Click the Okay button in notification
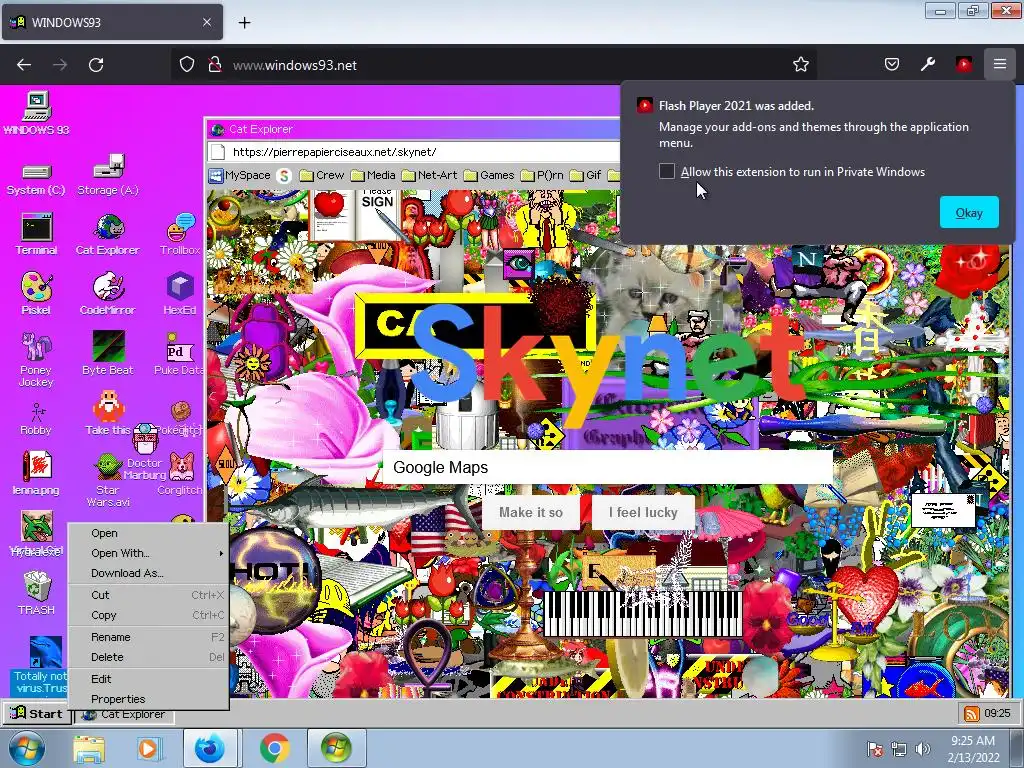Screen dimensions: 1024x768 pos(969,212)
